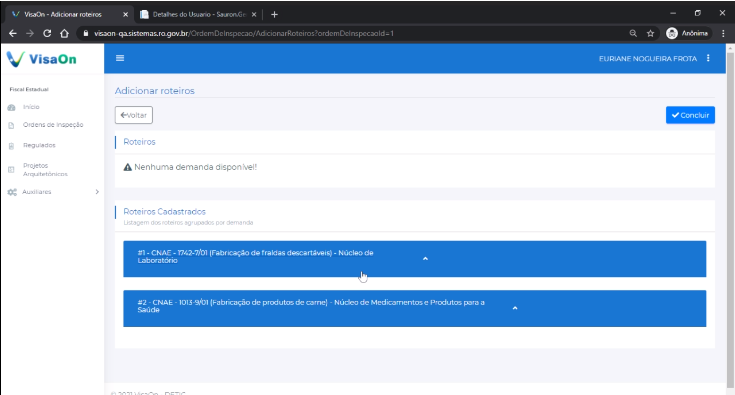
Task: Click the Regulados sidebar icon
Action: point(12,146)
